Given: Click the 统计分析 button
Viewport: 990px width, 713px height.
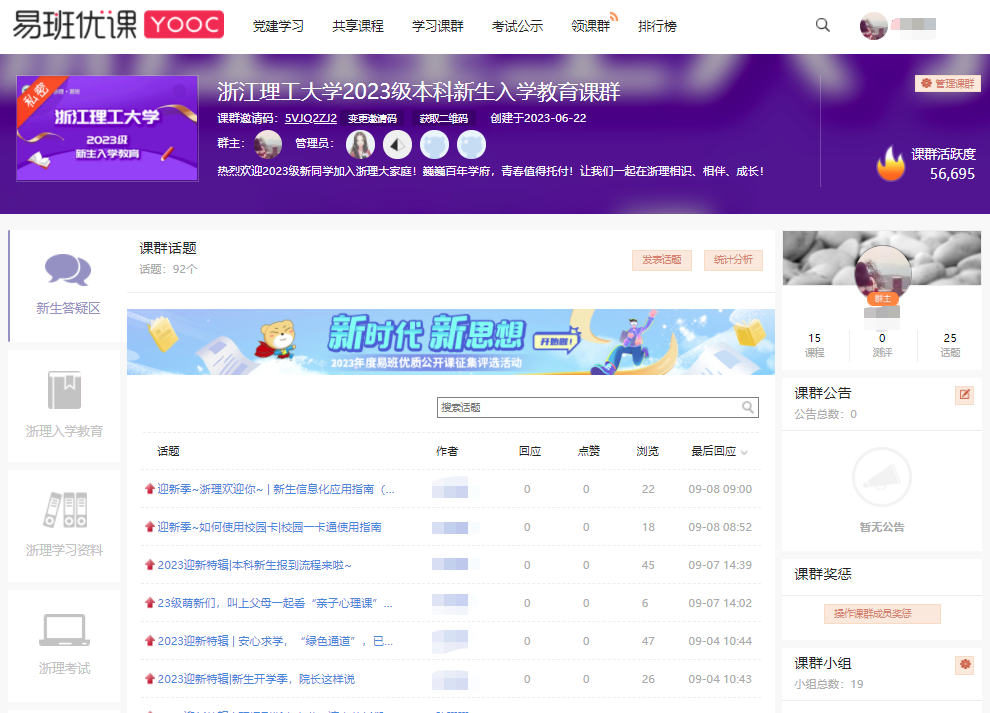Looking at the screenshot, I should point(733,260).
